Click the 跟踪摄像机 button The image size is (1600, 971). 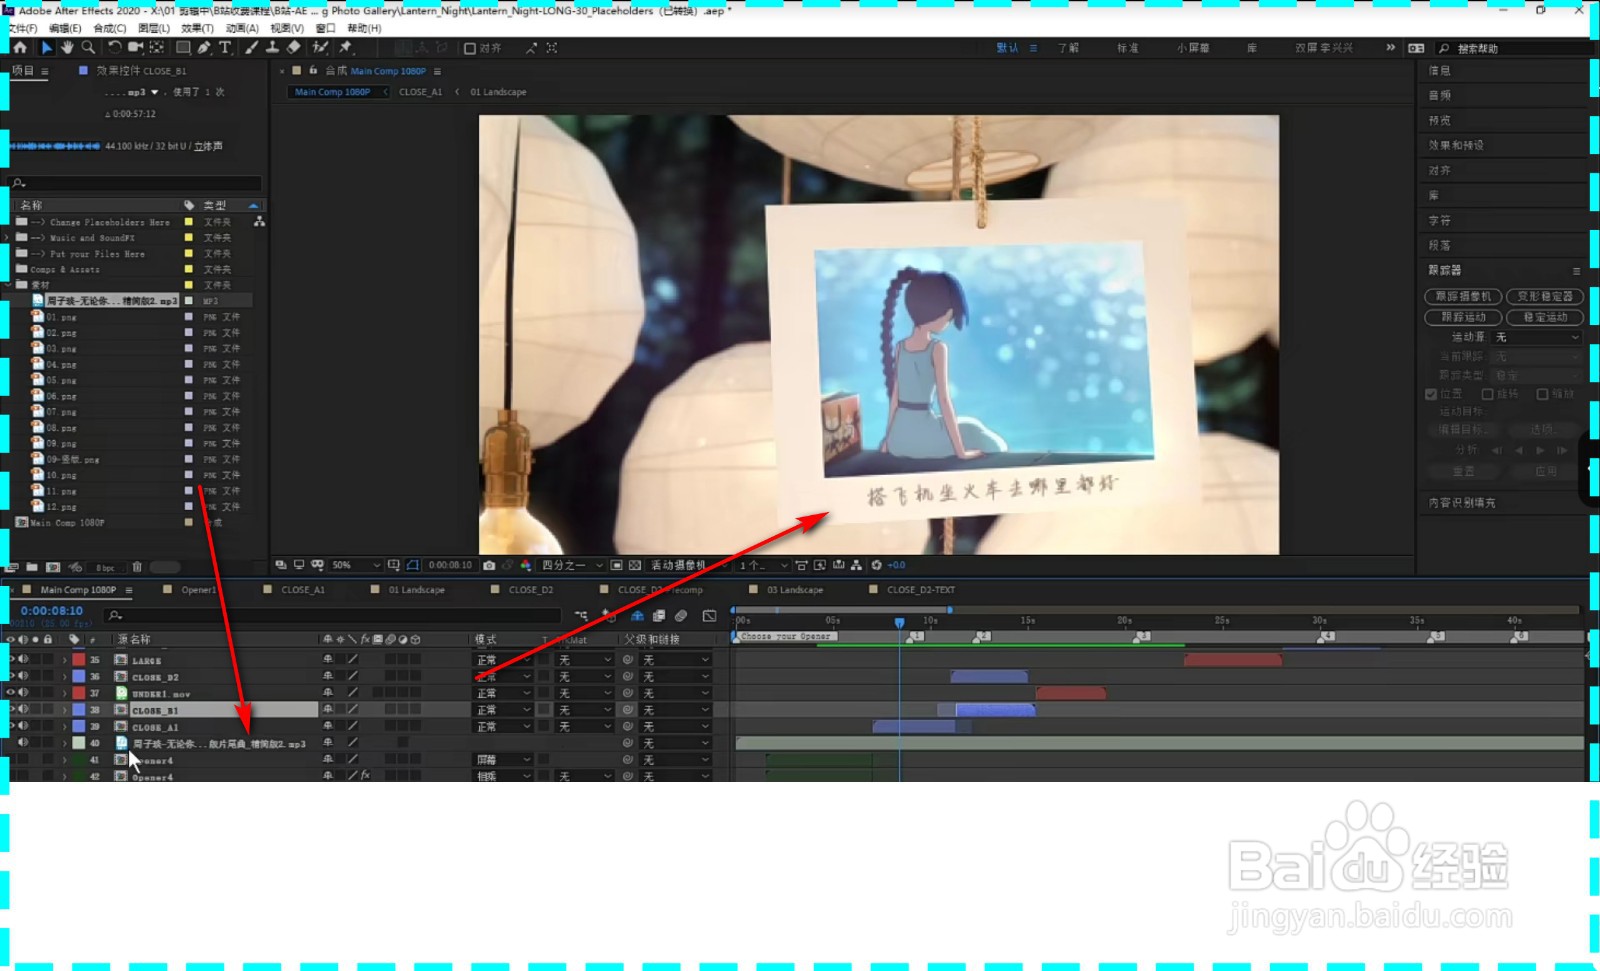point(1463,296)
